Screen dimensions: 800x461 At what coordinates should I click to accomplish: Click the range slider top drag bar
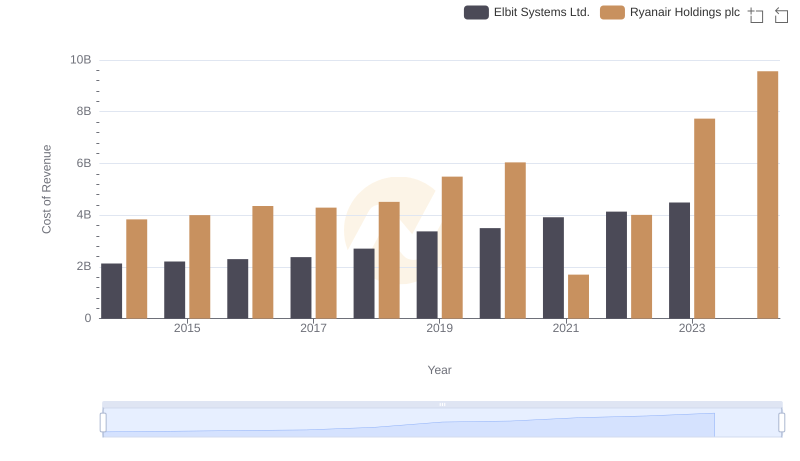point(442,404)
